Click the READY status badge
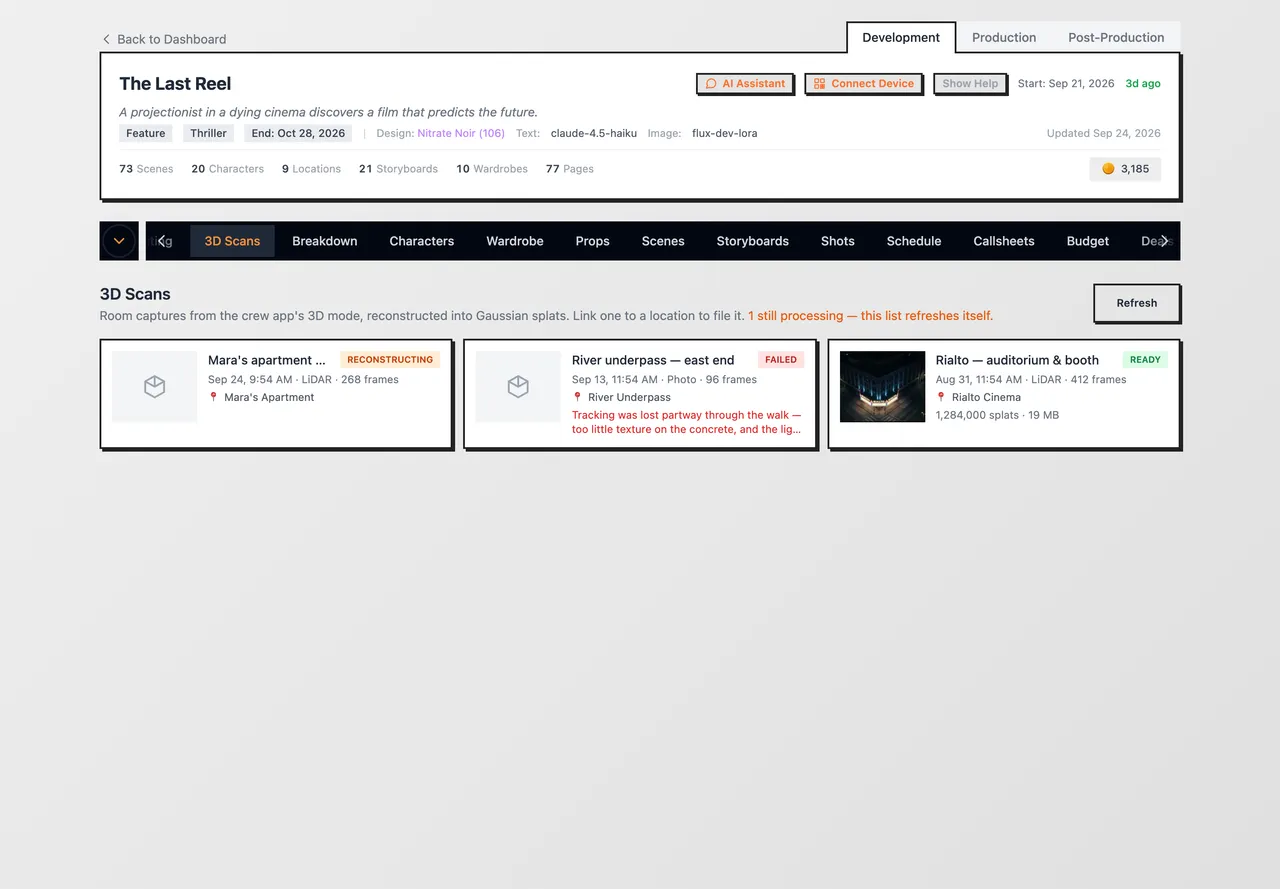This screenshot has width=1280, height=889. (1145, 360)
